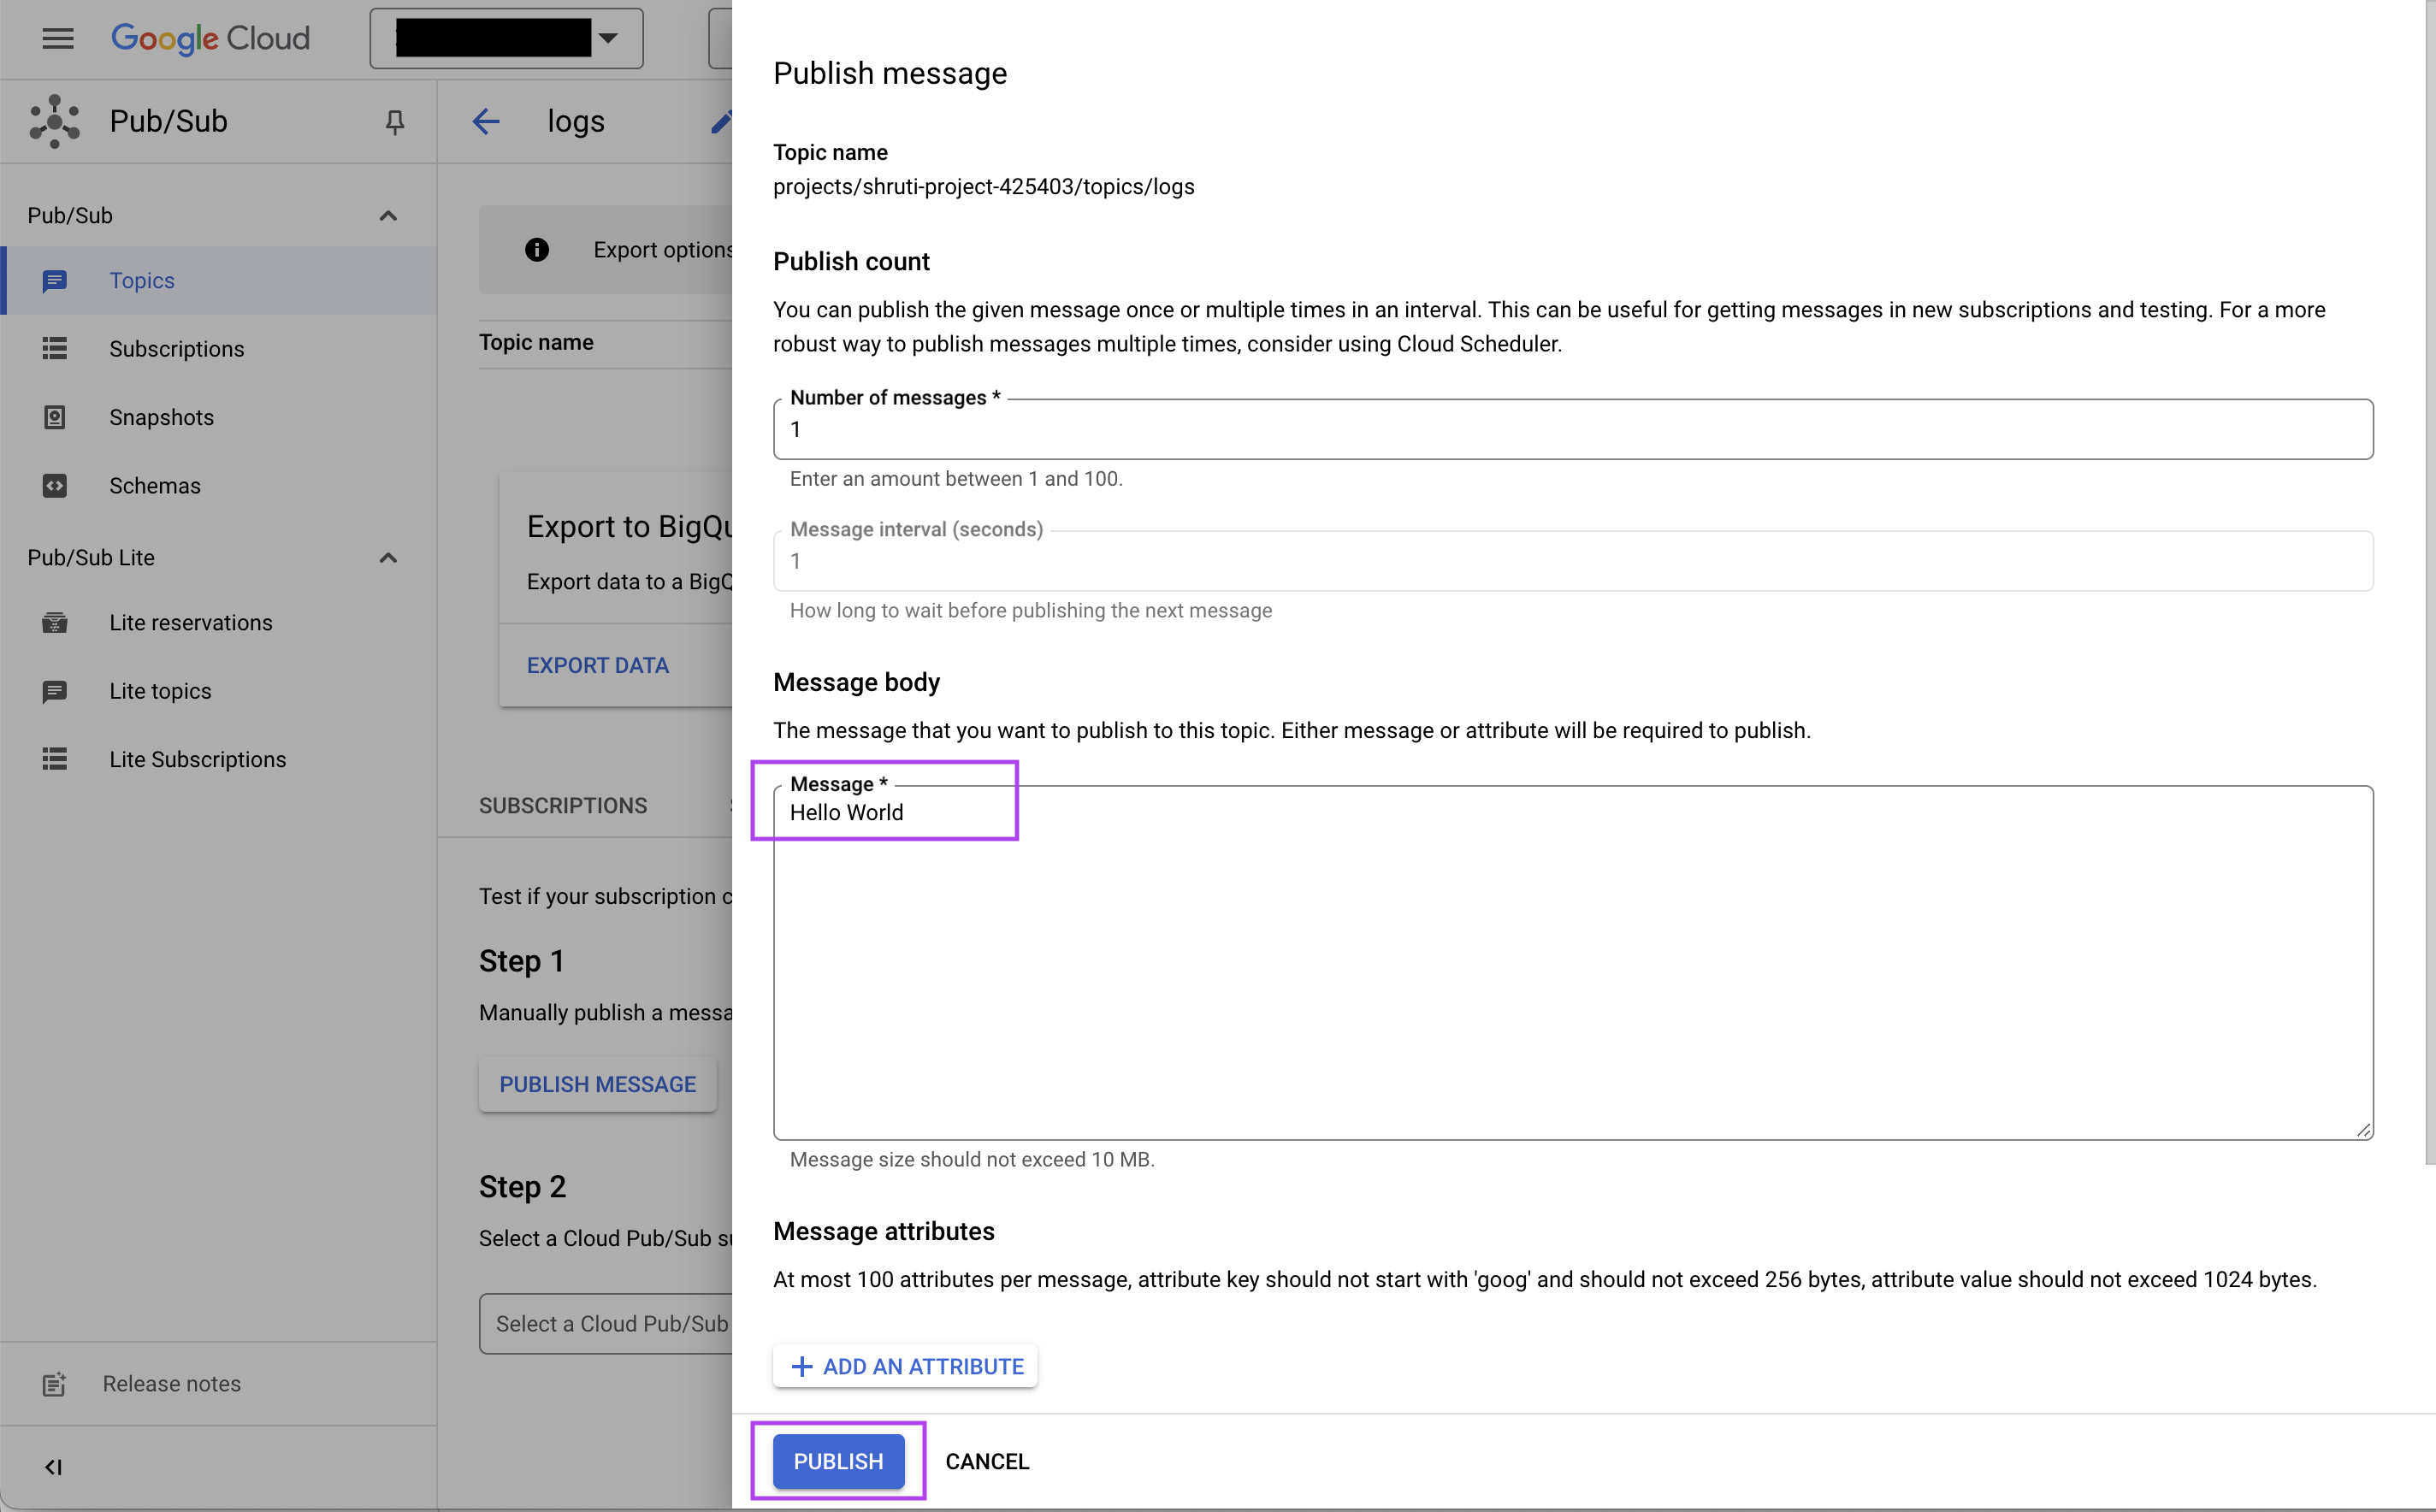Collapse the Pub/Sub sidebar section
2436x1512 pixels.
click(388, 216)
